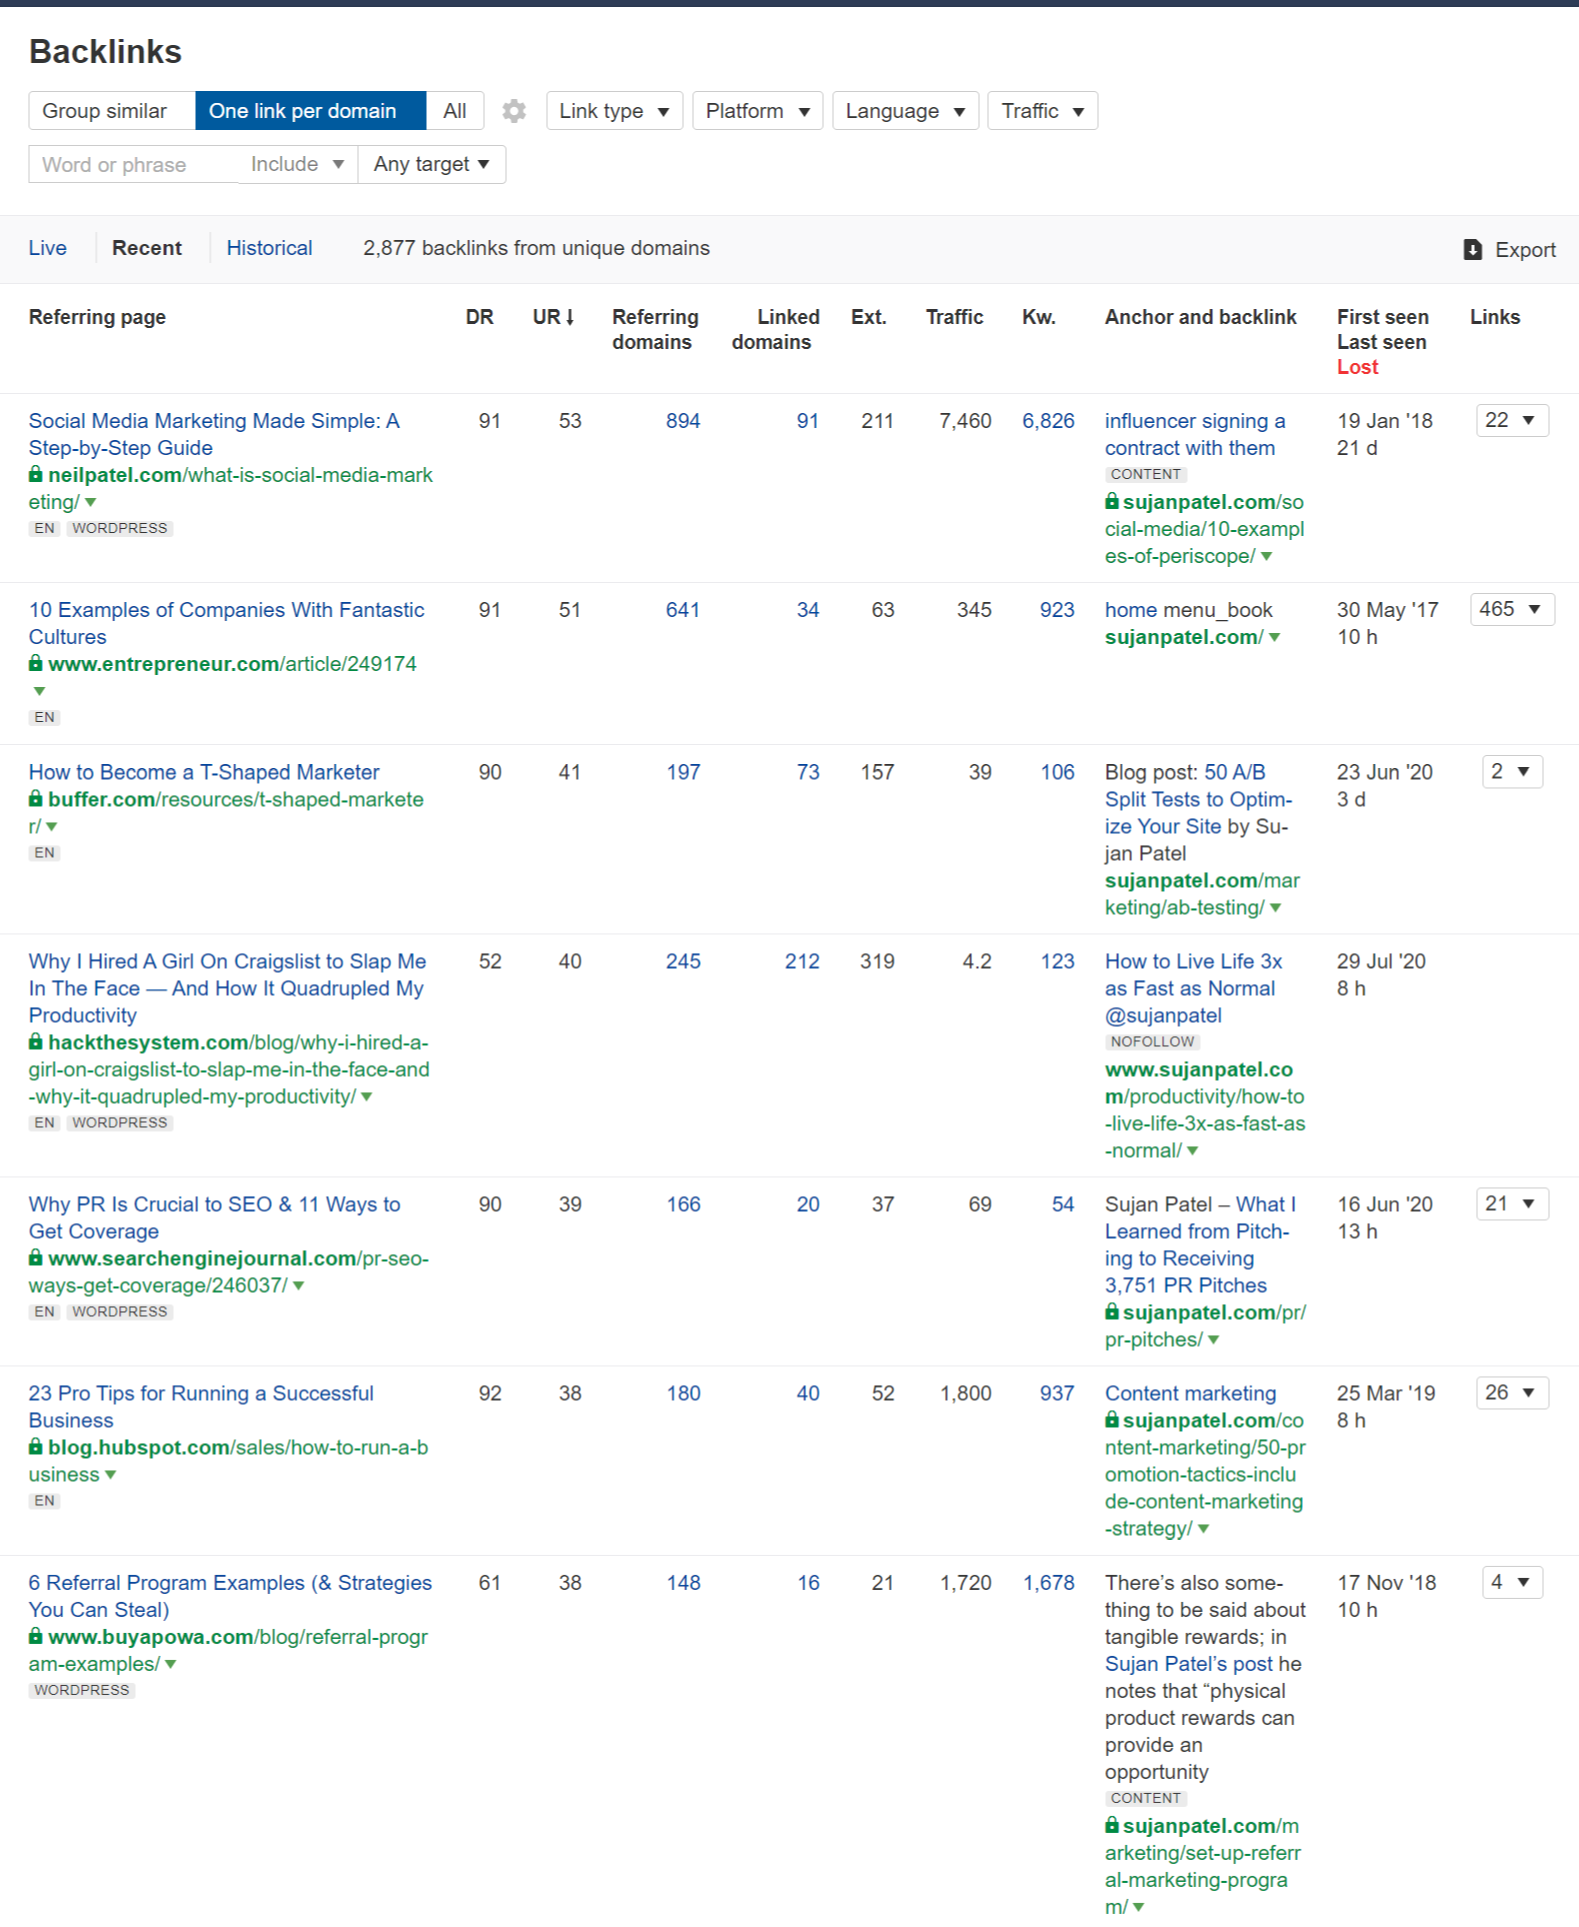
Task: Open the T-Shaped Marketer article link
Action: coord(204,772)
